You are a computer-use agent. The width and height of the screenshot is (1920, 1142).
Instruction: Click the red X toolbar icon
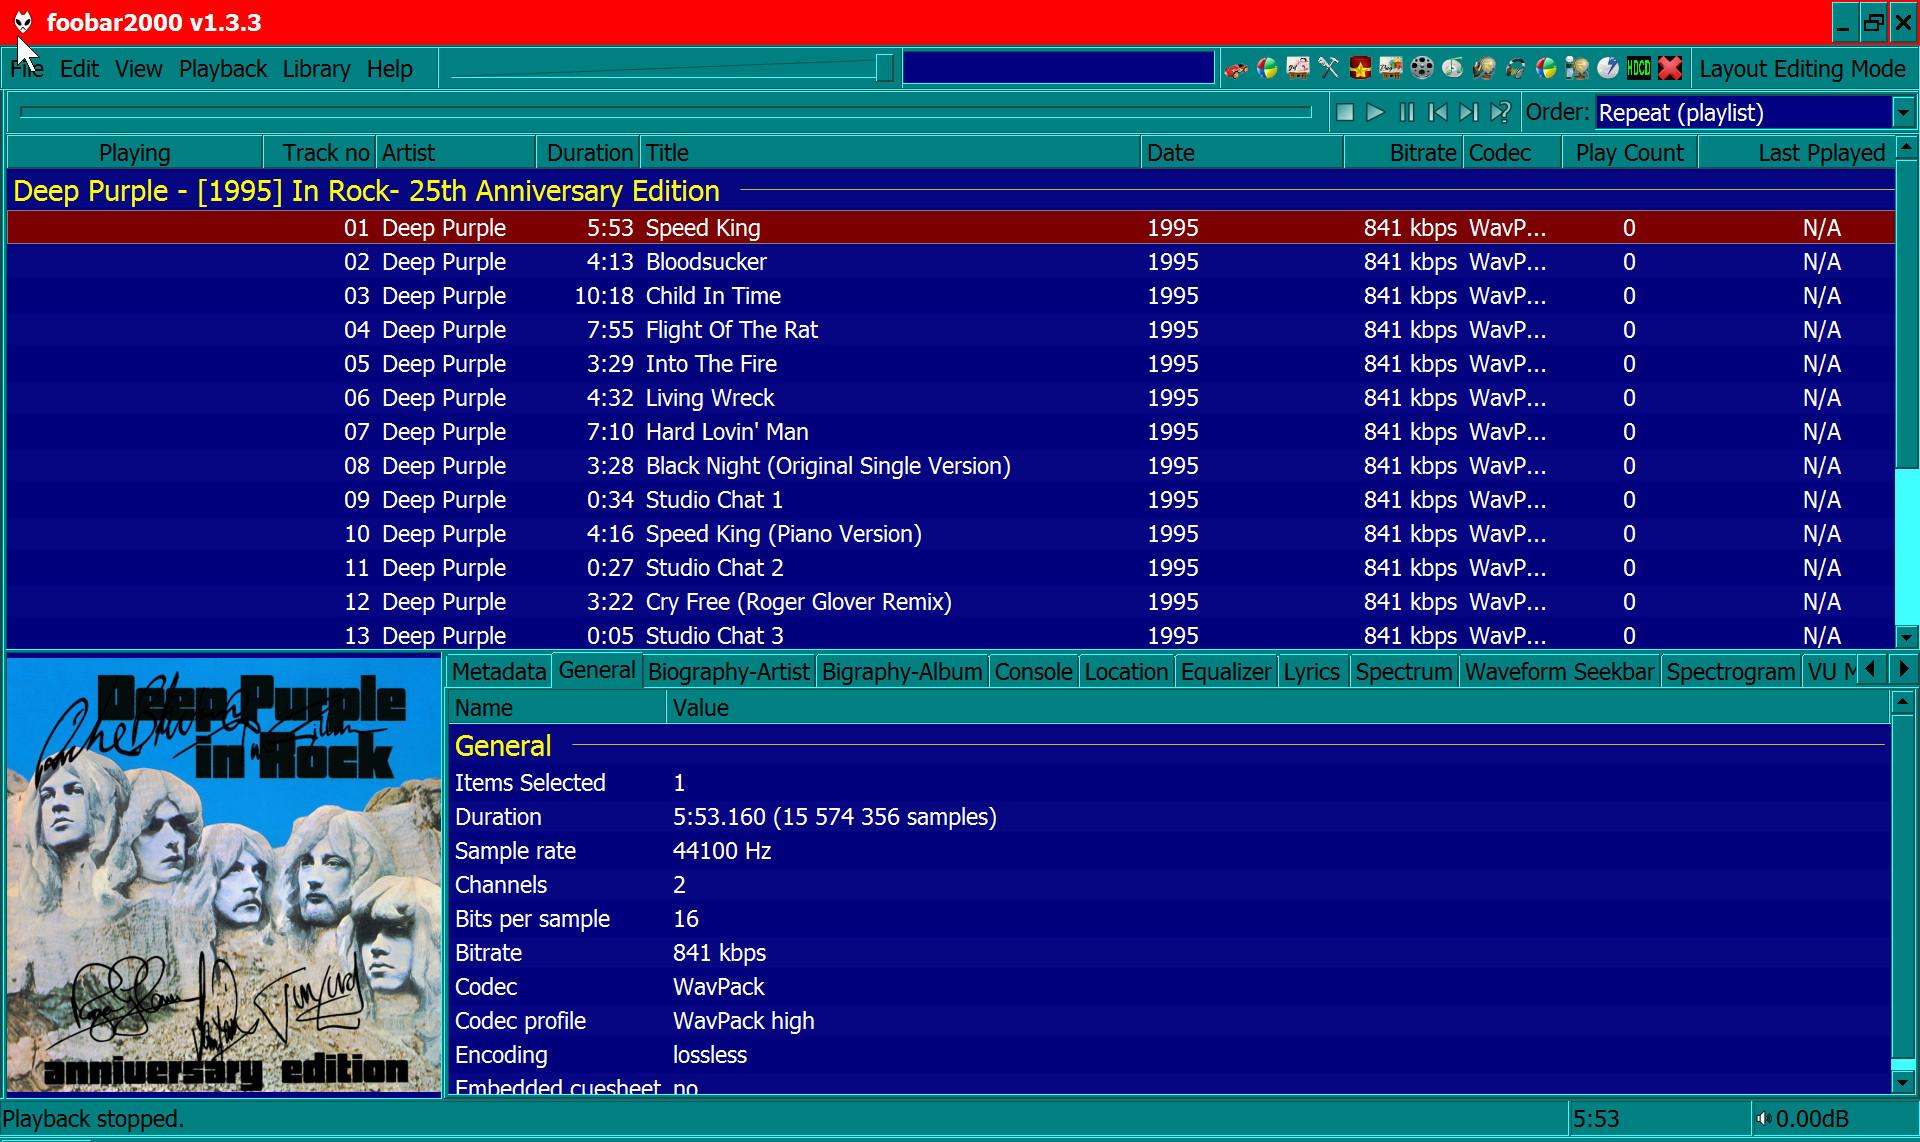coord(1670,68)
